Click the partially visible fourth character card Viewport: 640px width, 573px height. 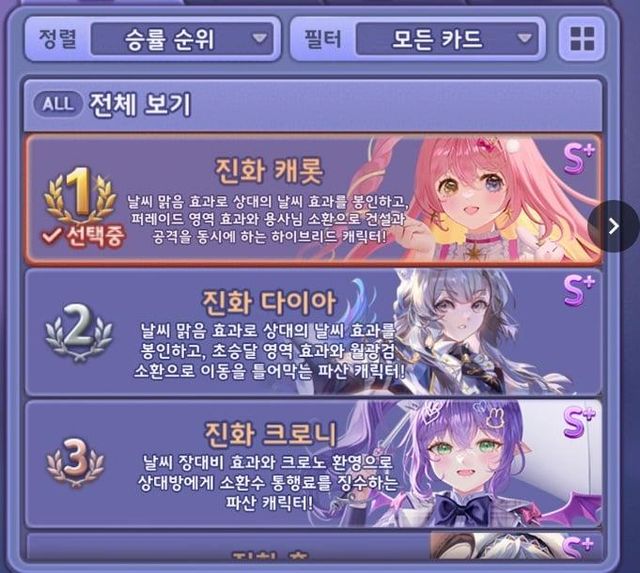(313, 545)
